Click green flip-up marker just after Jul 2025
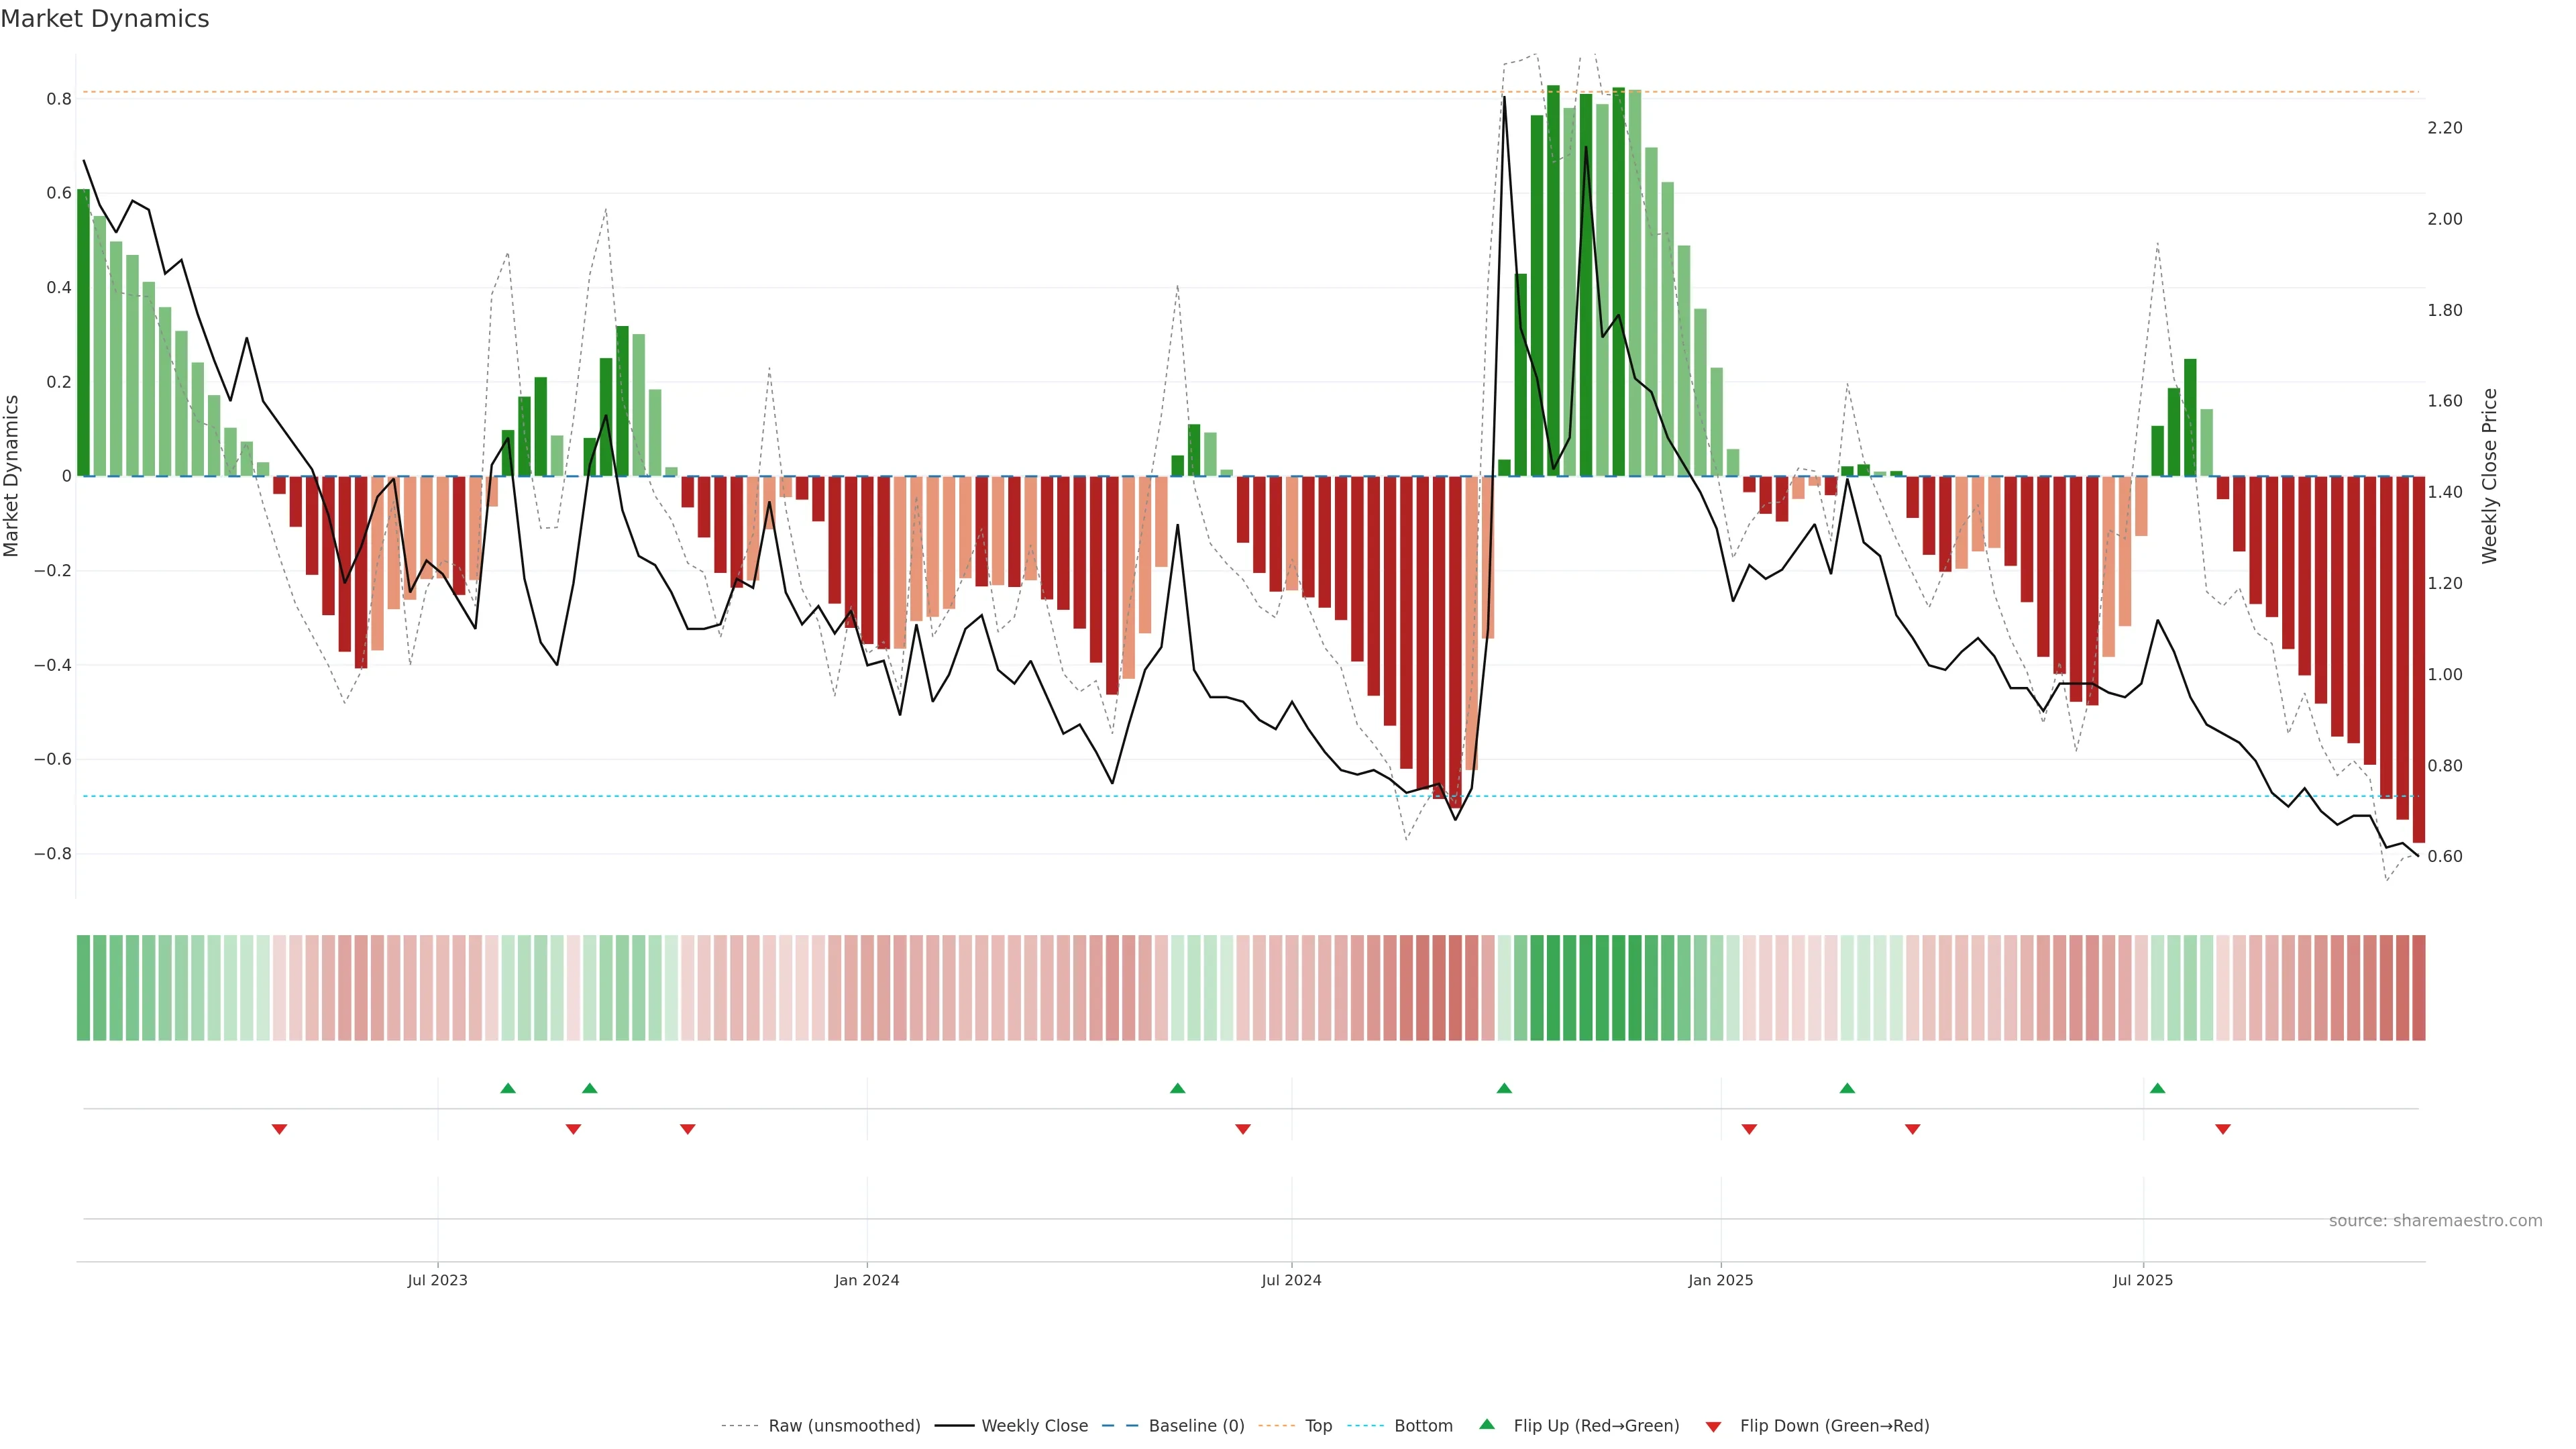The height and width of the screenshot is (1449, 2576). click(x=2157, y=1088)
